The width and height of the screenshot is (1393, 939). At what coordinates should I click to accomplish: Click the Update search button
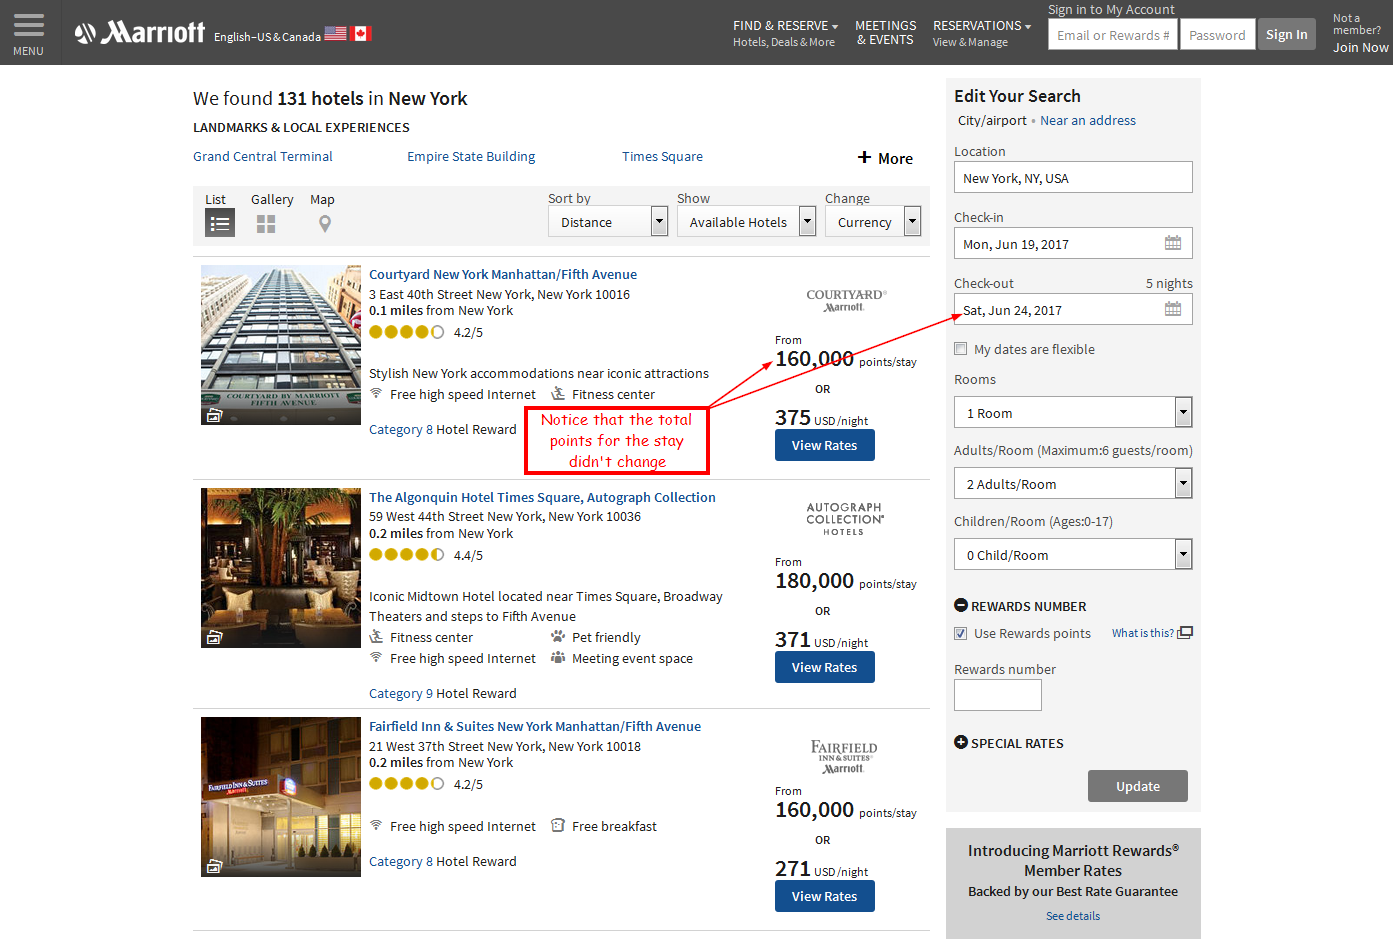point(1138,786)
